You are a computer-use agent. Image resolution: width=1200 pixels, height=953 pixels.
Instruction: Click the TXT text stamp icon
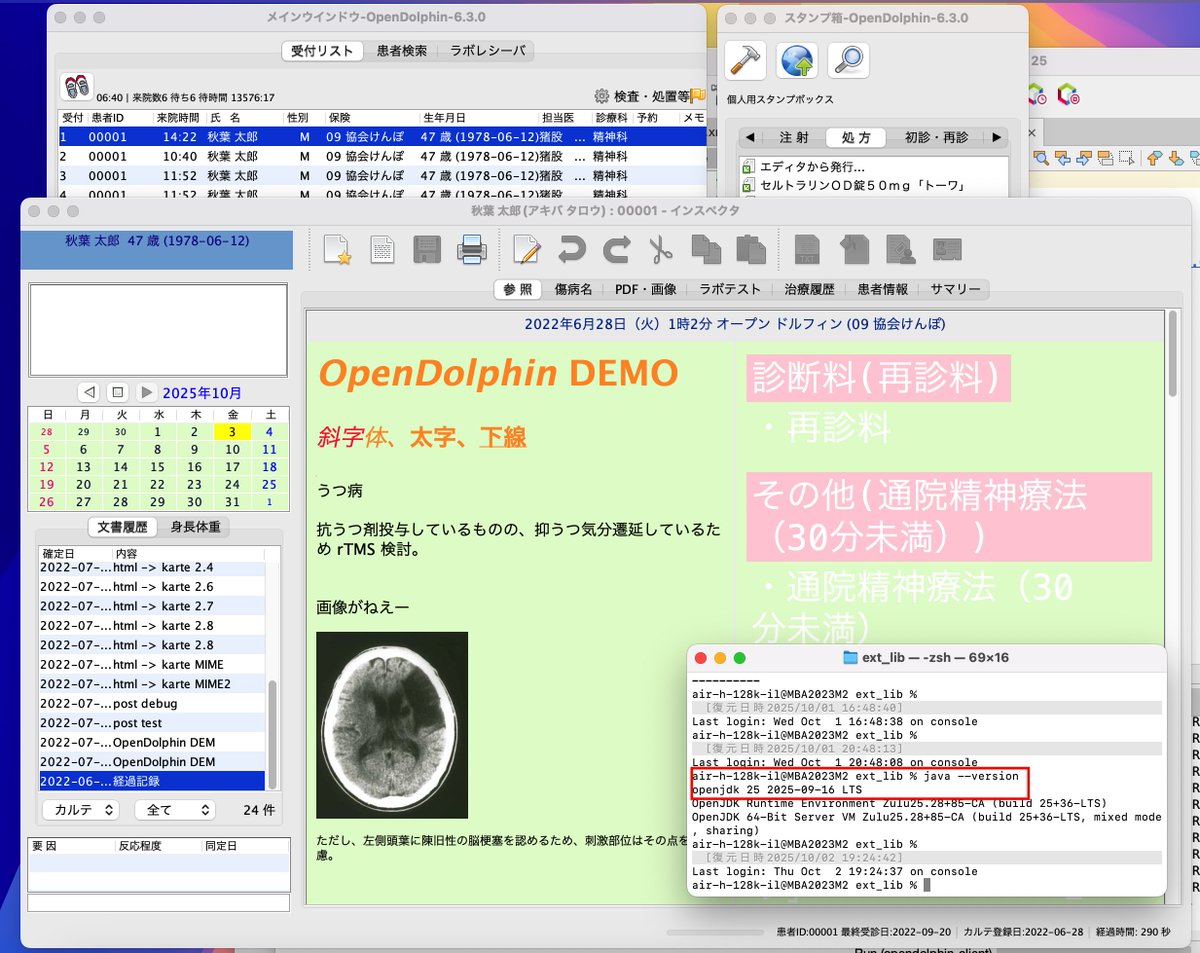pyautogui.click(x=807, y=248)
